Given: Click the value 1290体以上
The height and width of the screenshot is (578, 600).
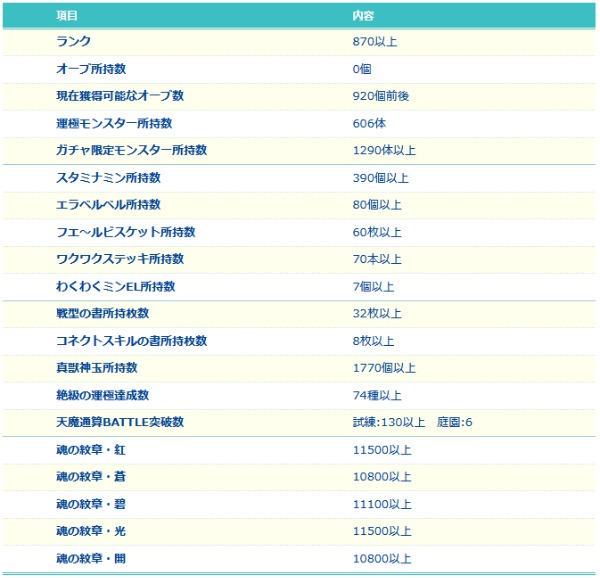Looking at the screenshot, I should click(384, 150).
